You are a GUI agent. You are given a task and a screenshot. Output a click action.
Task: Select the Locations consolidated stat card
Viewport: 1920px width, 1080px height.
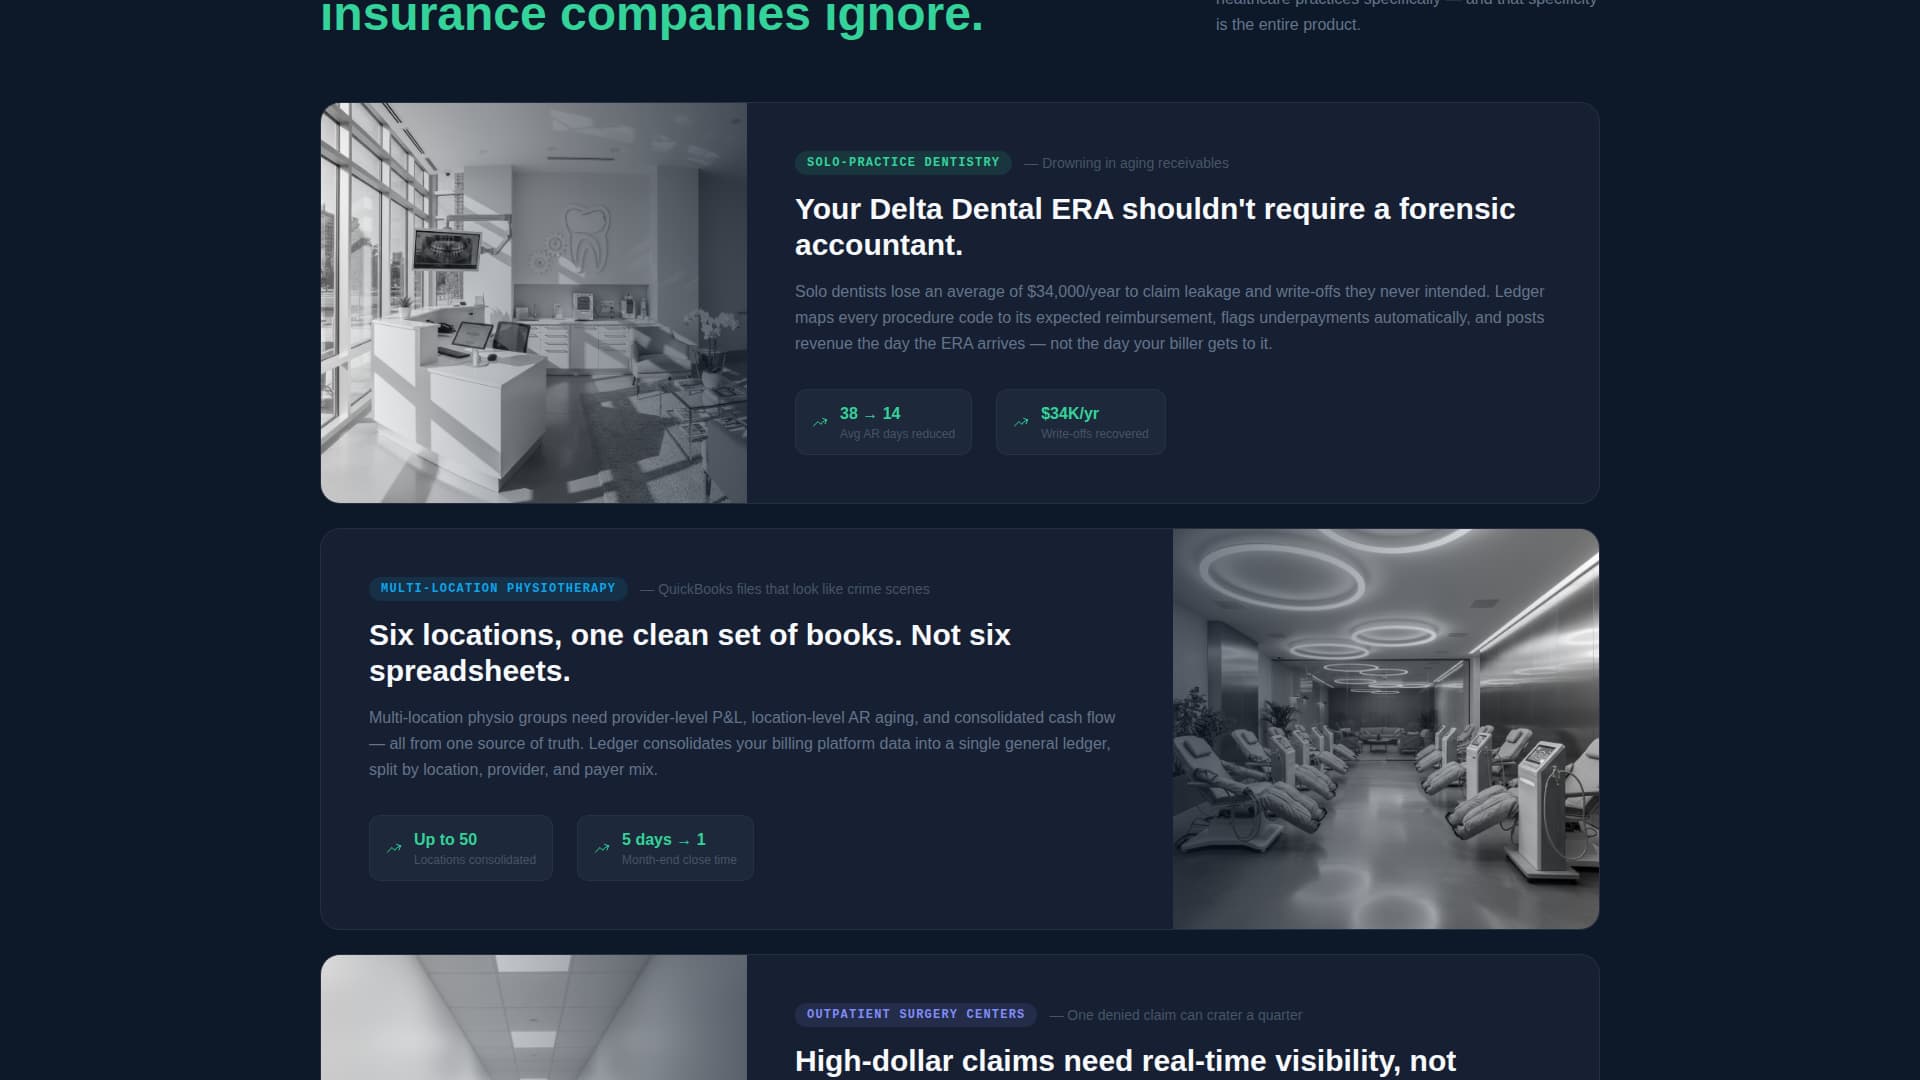(x=460, y=848)
